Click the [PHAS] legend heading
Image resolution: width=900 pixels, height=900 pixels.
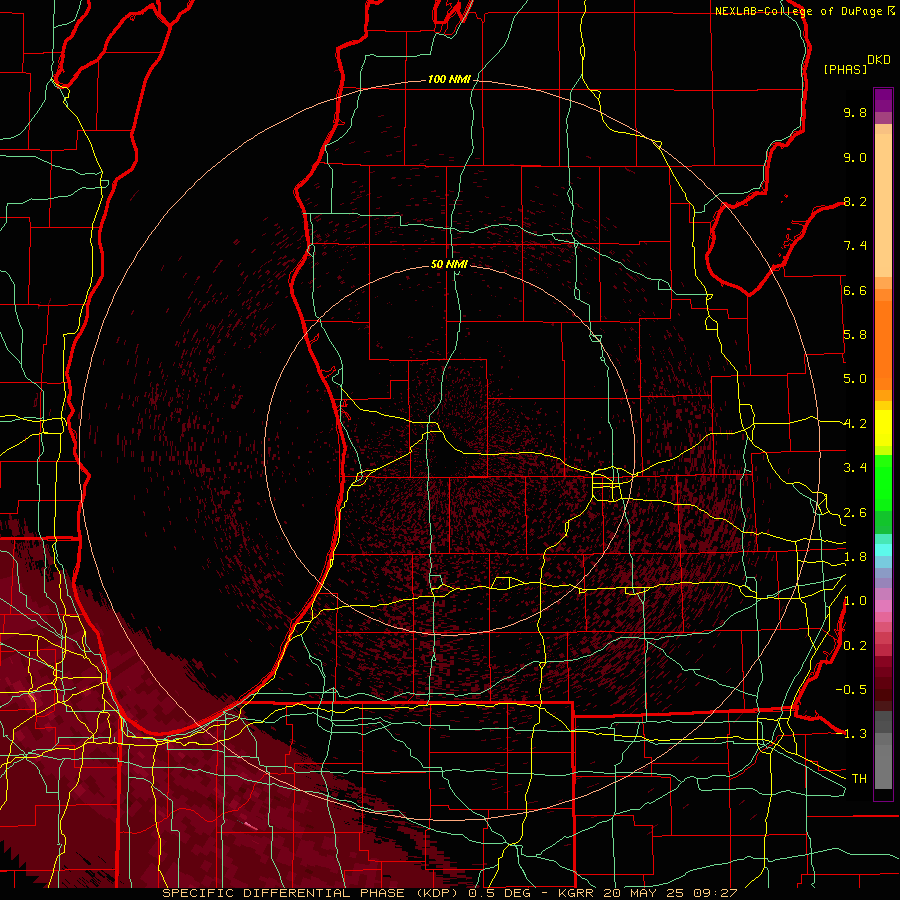845,70
